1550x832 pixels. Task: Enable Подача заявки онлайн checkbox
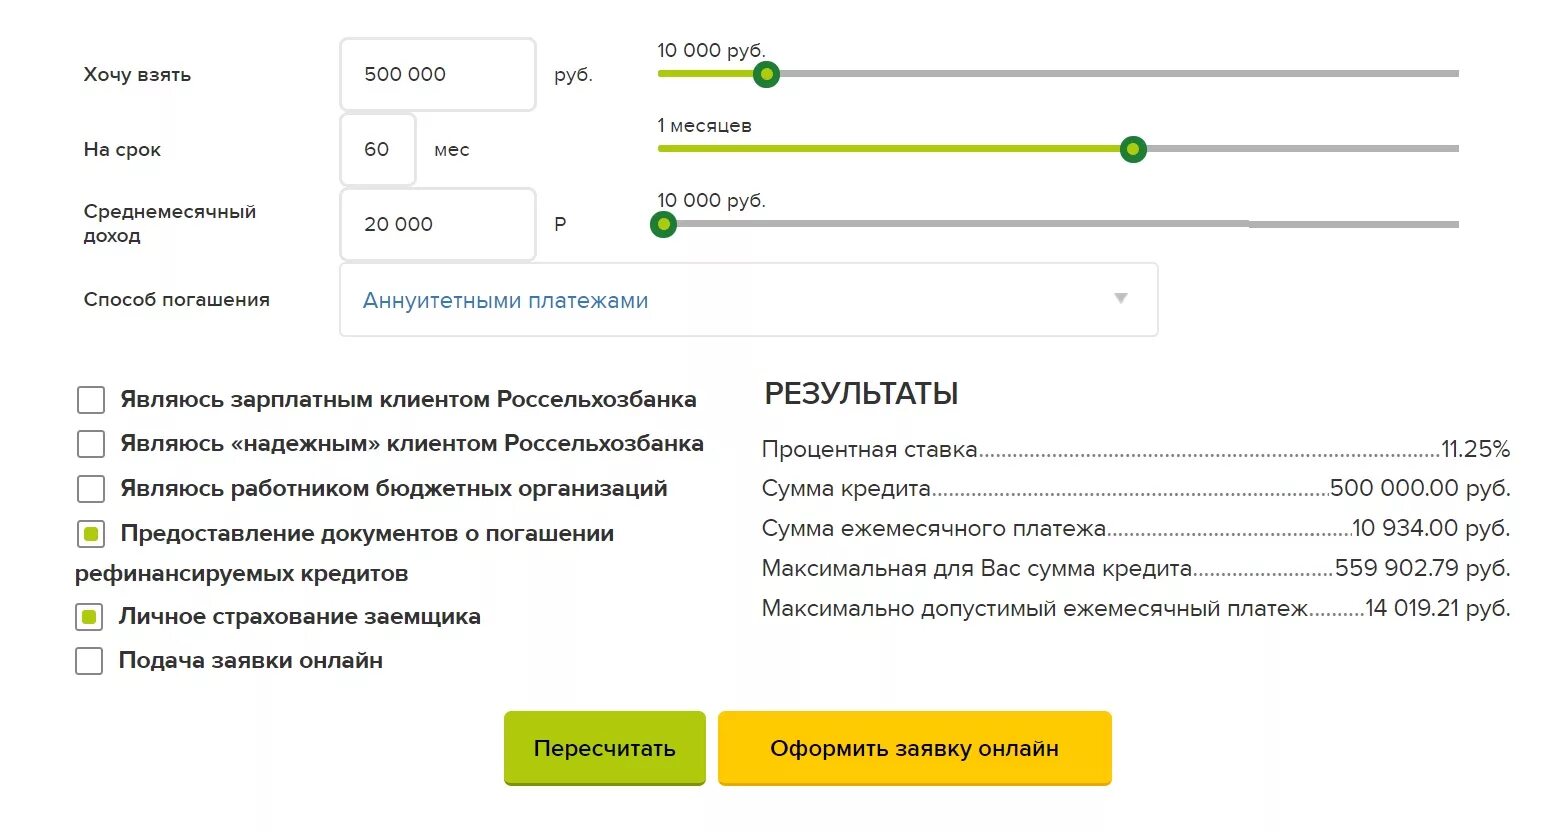89,661
